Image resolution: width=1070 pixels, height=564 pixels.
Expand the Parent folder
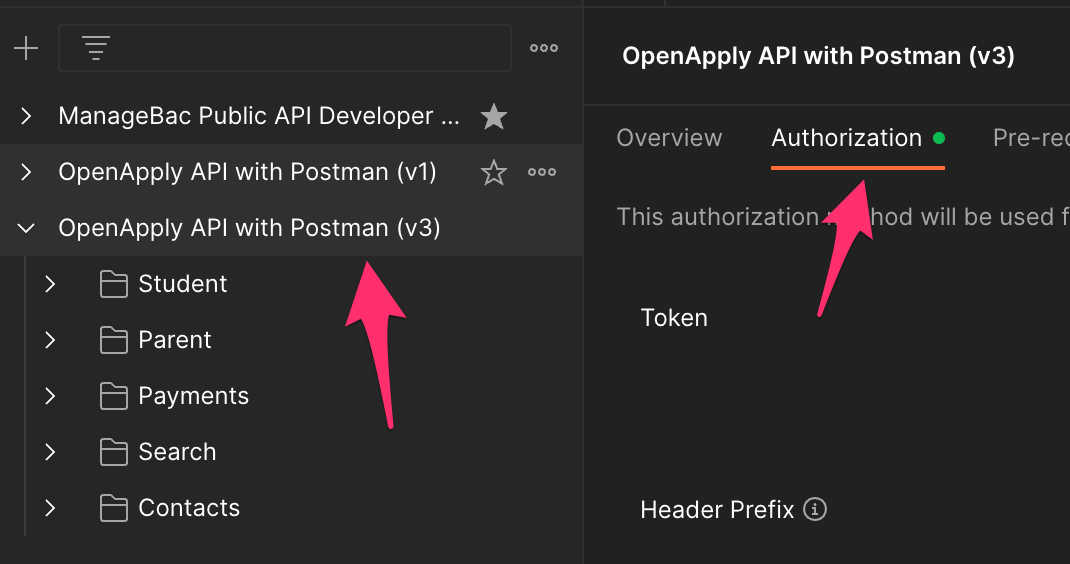[x=50, y=340]
